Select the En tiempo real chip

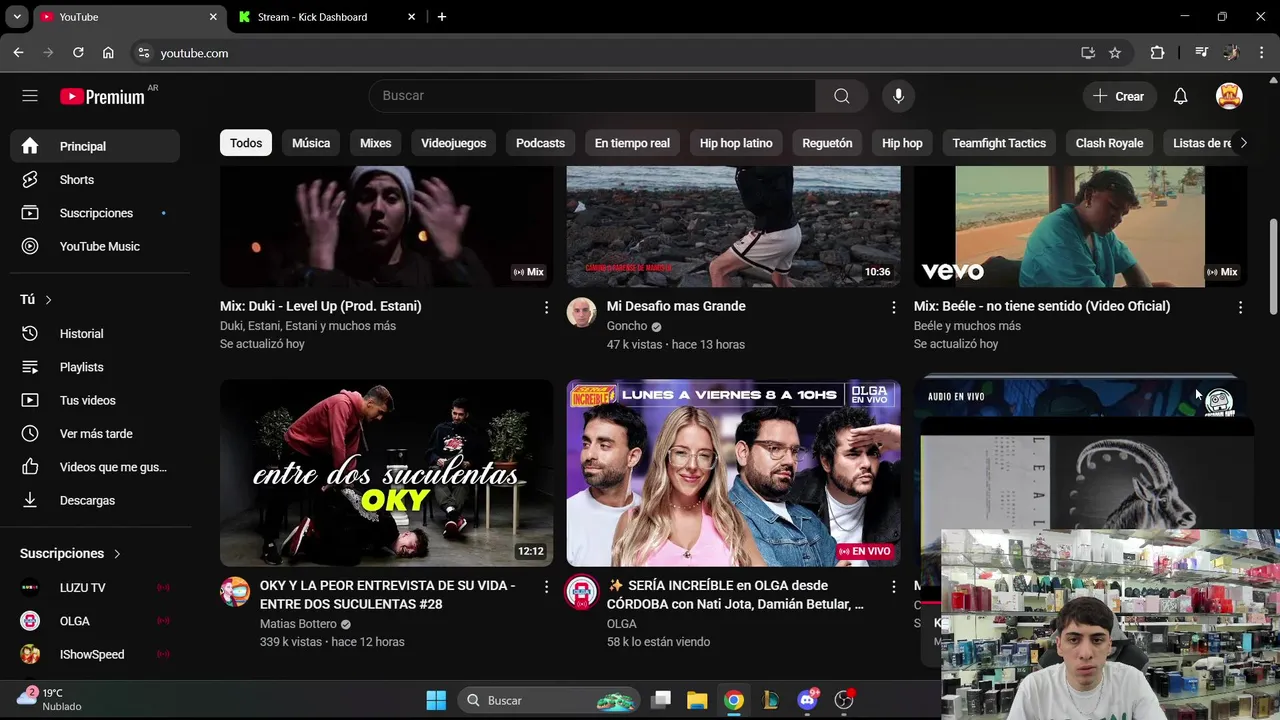point(632,143)
